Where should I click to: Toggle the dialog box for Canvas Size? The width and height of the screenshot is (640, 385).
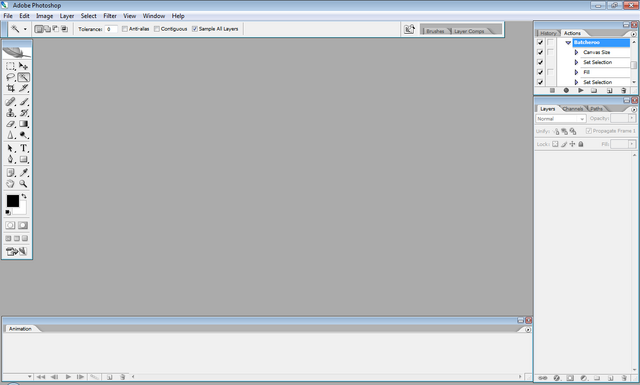pos(550,52)
